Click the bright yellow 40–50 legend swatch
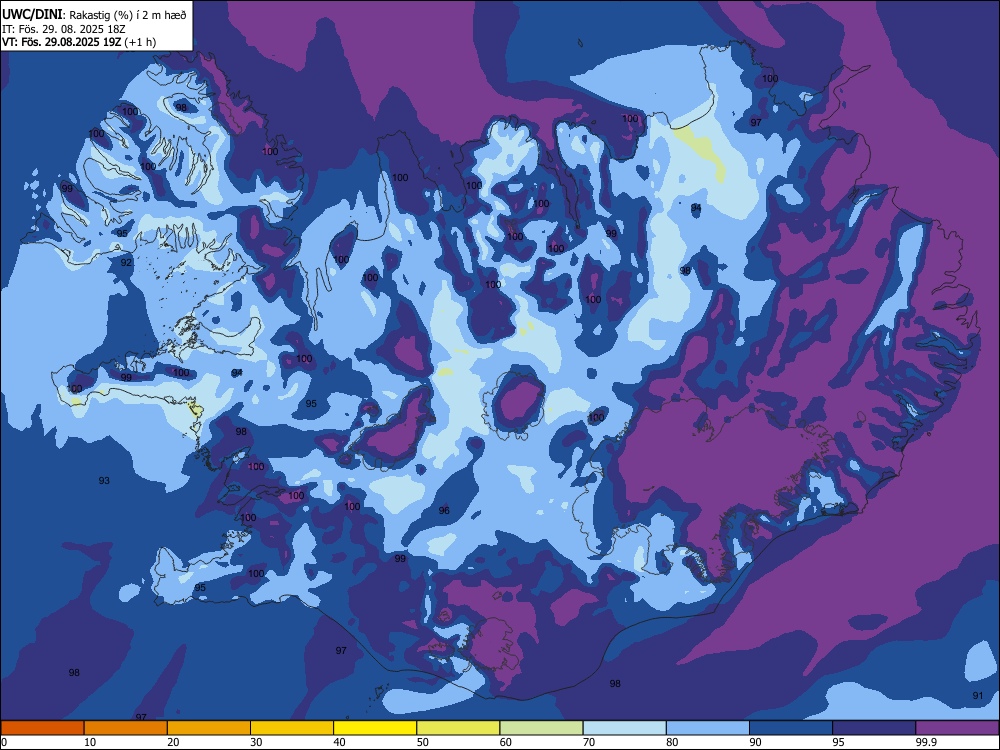The height and width of the screenshot is (750, 1000). tap(375, 728)
